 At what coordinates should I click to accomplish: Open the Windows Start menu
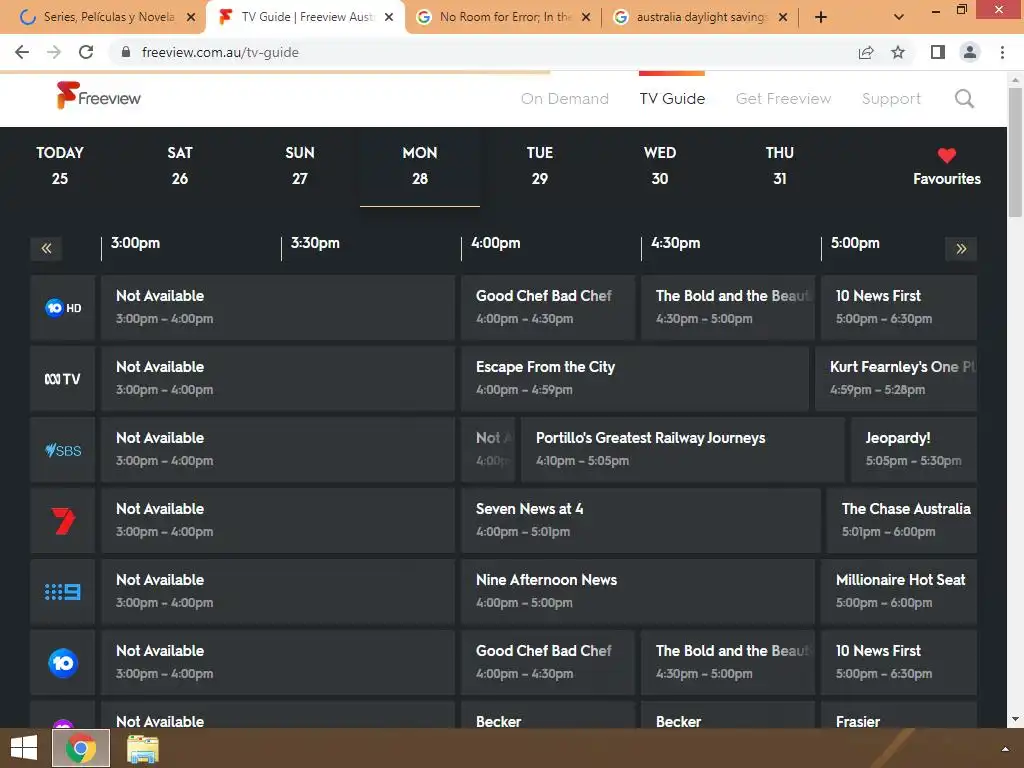[24, 748]
